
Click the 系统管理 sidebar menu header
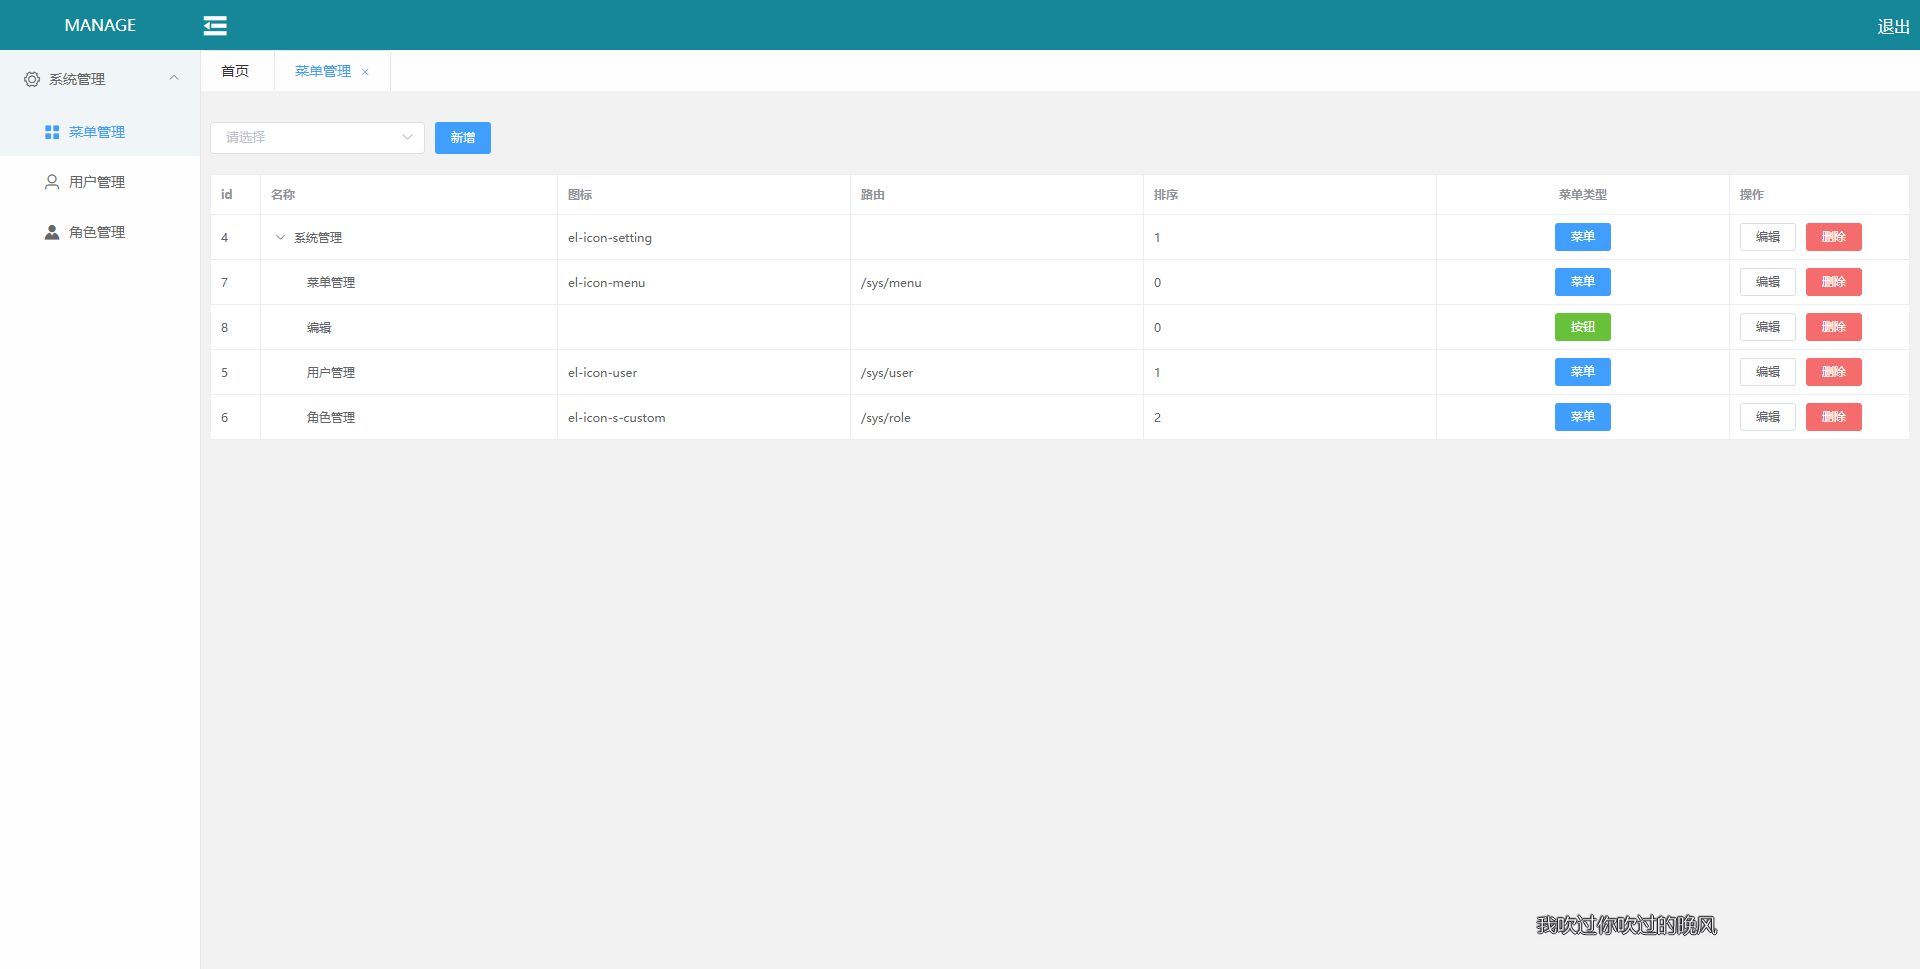tap(100, 79)
